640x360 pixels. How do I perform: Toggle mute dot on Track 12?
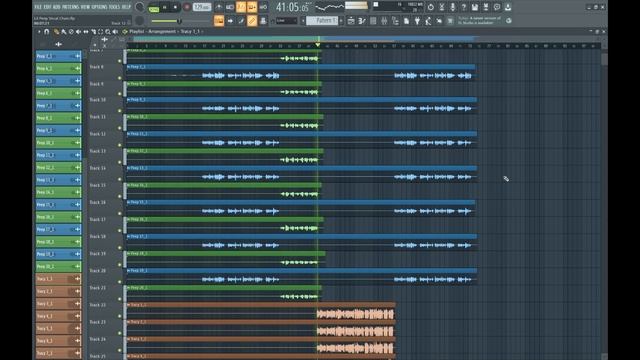(x=120, y=145)
